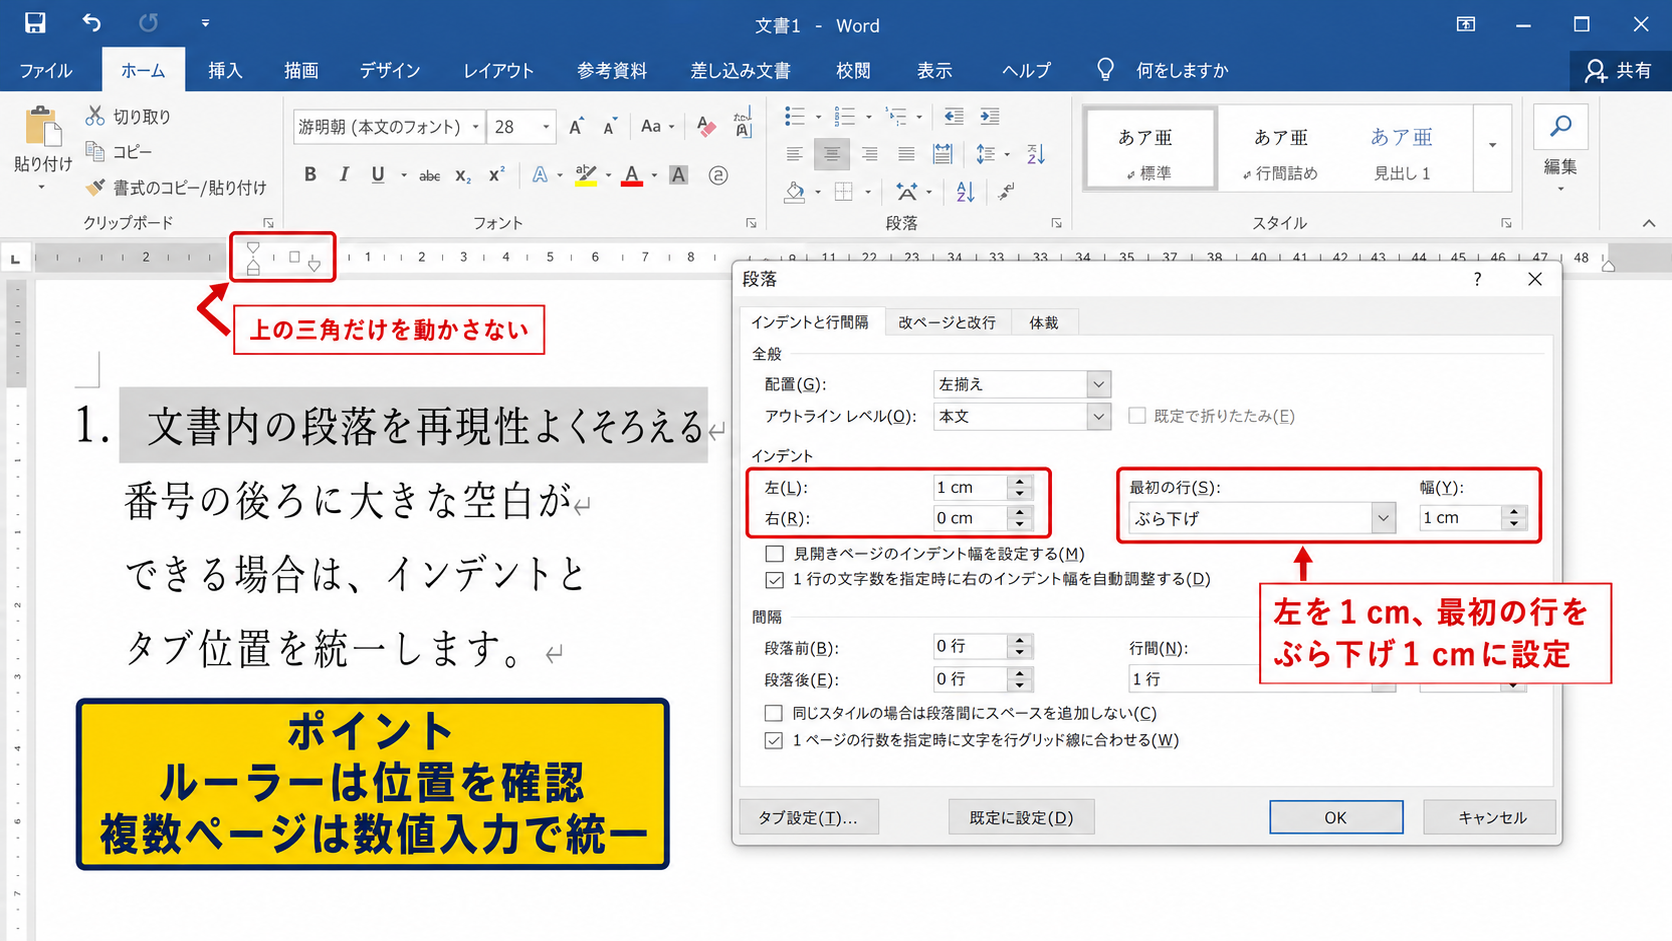Undo the last action
The image size is (1672, 941).
point(91,23)
